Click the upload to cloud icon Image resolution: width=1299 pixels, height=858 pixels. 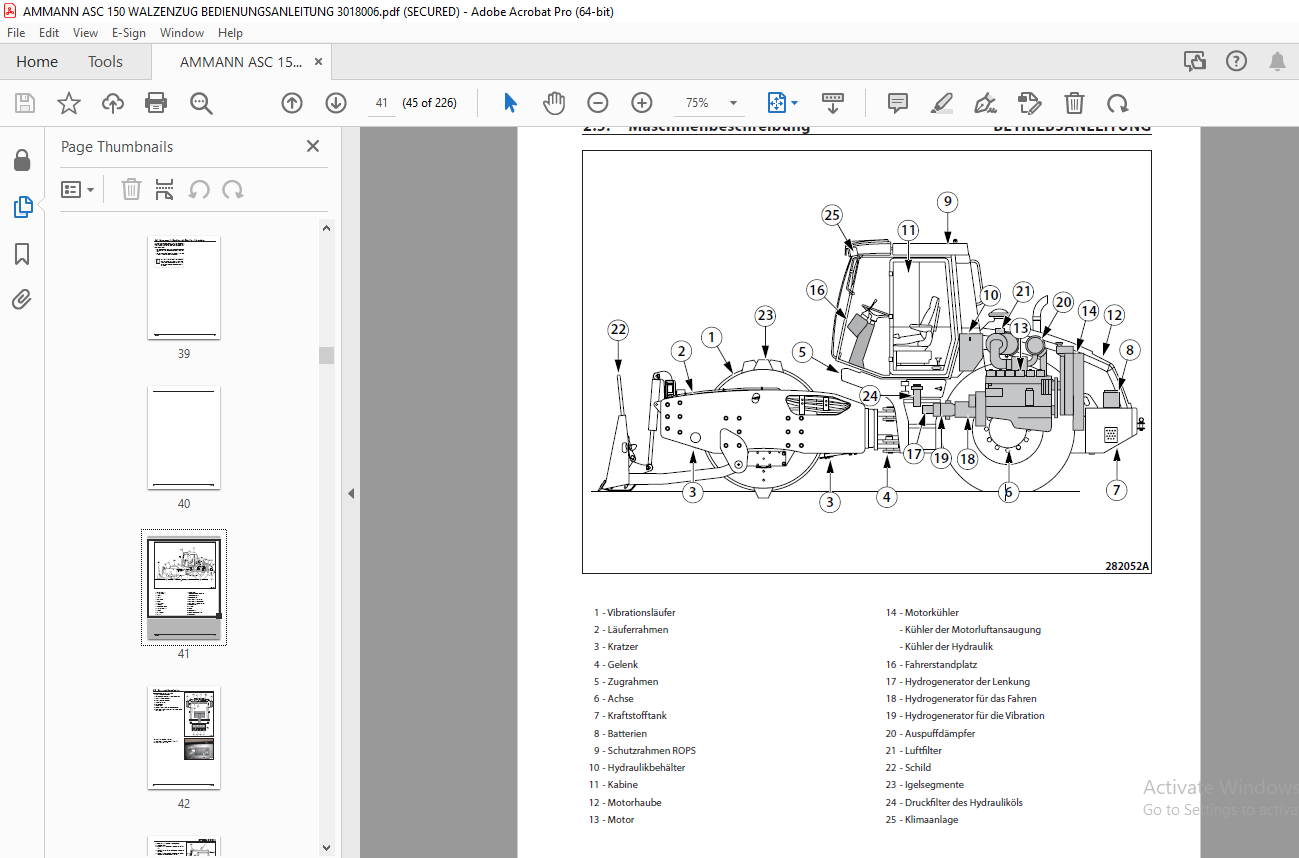coord(112,103)
